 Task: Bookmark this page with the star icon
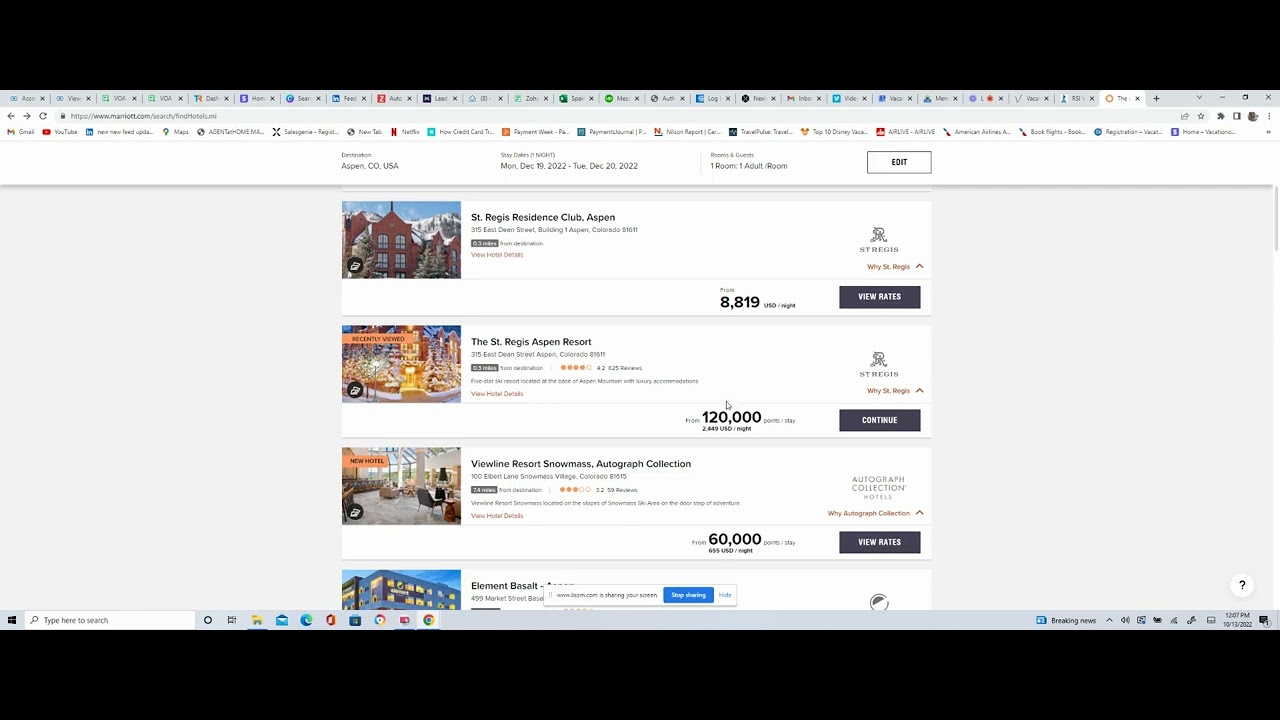(x=1201, y=116)
